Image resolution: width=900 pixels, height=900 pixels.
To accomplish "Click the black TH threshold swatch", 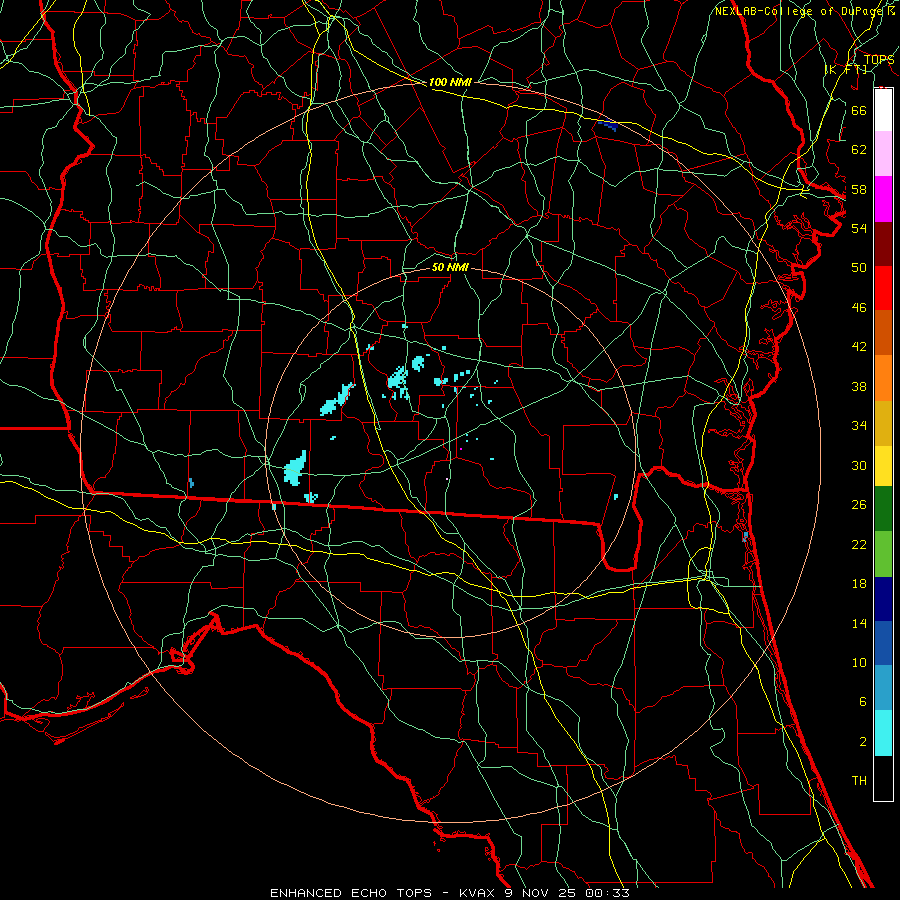I will click(883, 778).
